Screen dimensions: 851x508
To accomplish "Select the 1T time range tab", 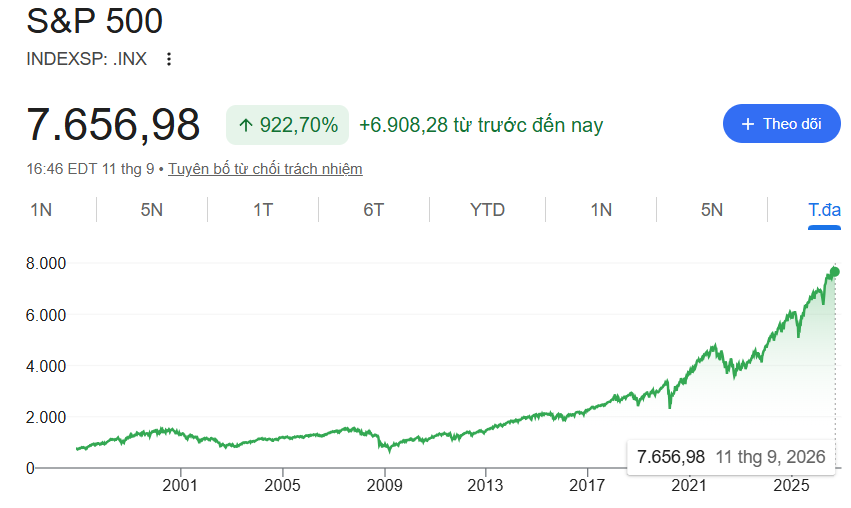I will (x=263, y=209).
